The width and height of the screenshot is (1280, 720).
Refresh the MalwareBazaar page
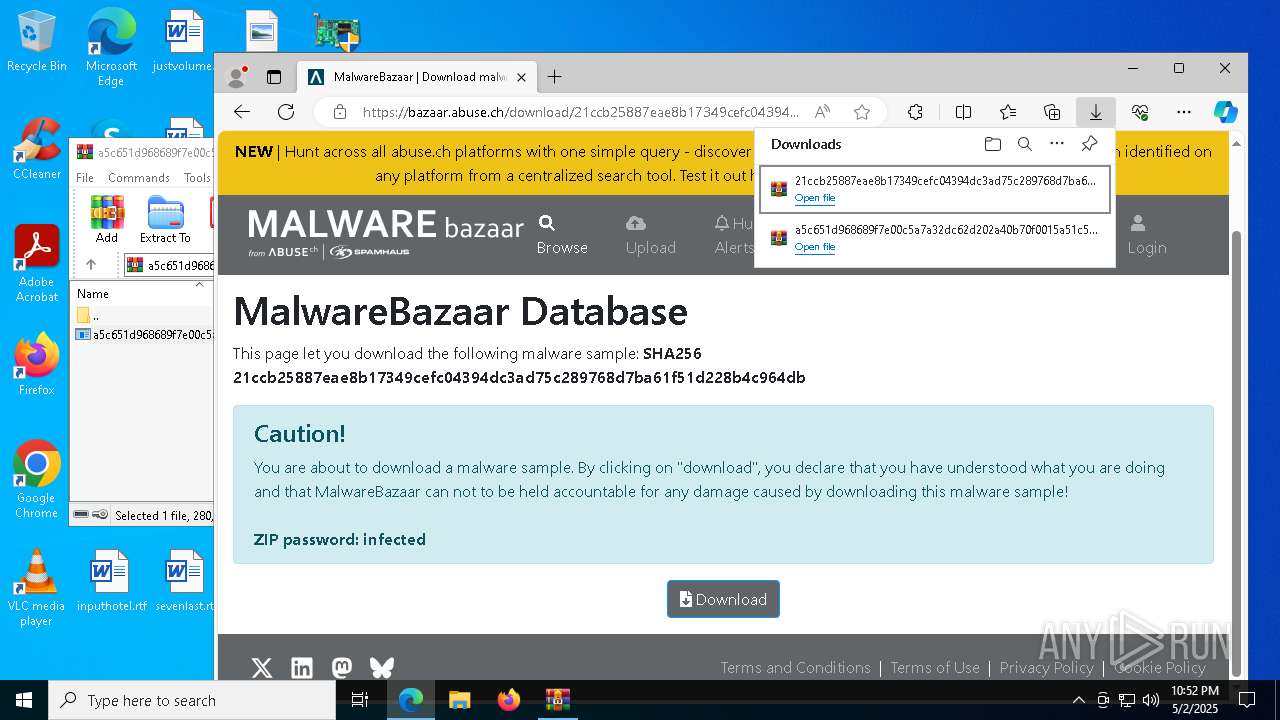pos(286,112)
